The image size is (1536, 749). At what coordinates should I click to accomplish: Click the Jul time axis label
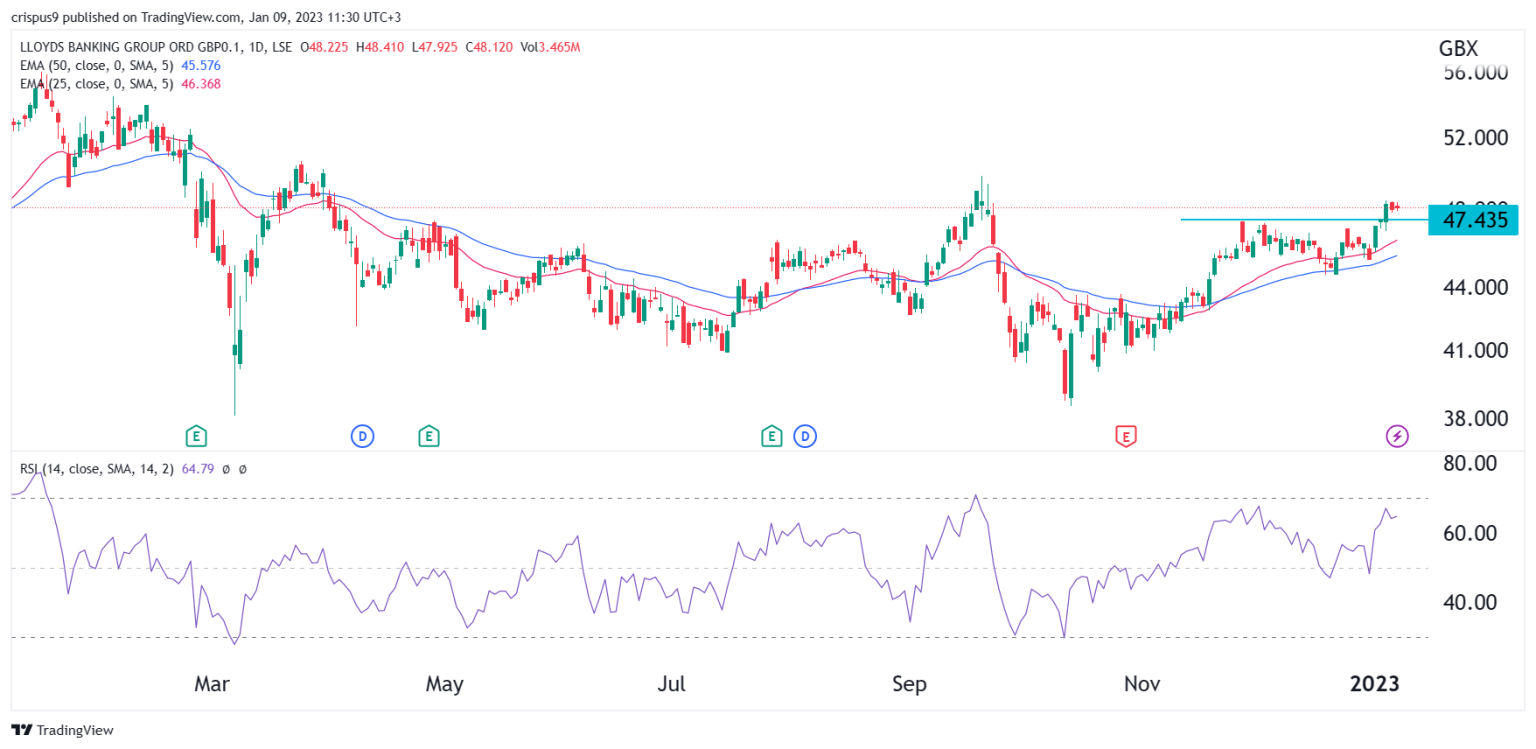click(672, 684)
